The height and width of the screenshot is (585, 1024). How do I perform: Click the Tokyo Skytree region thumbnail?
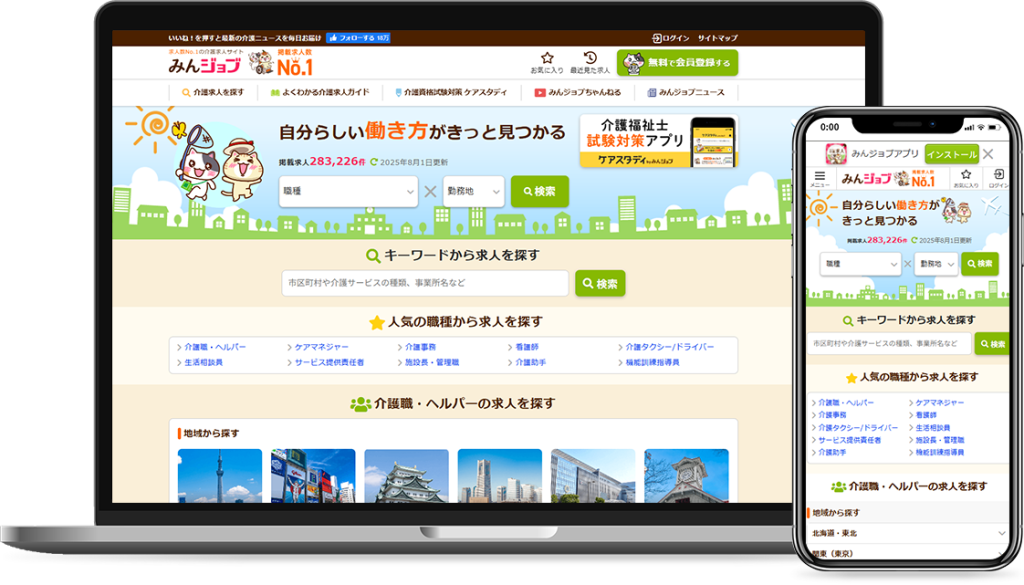tap(219, 476)
